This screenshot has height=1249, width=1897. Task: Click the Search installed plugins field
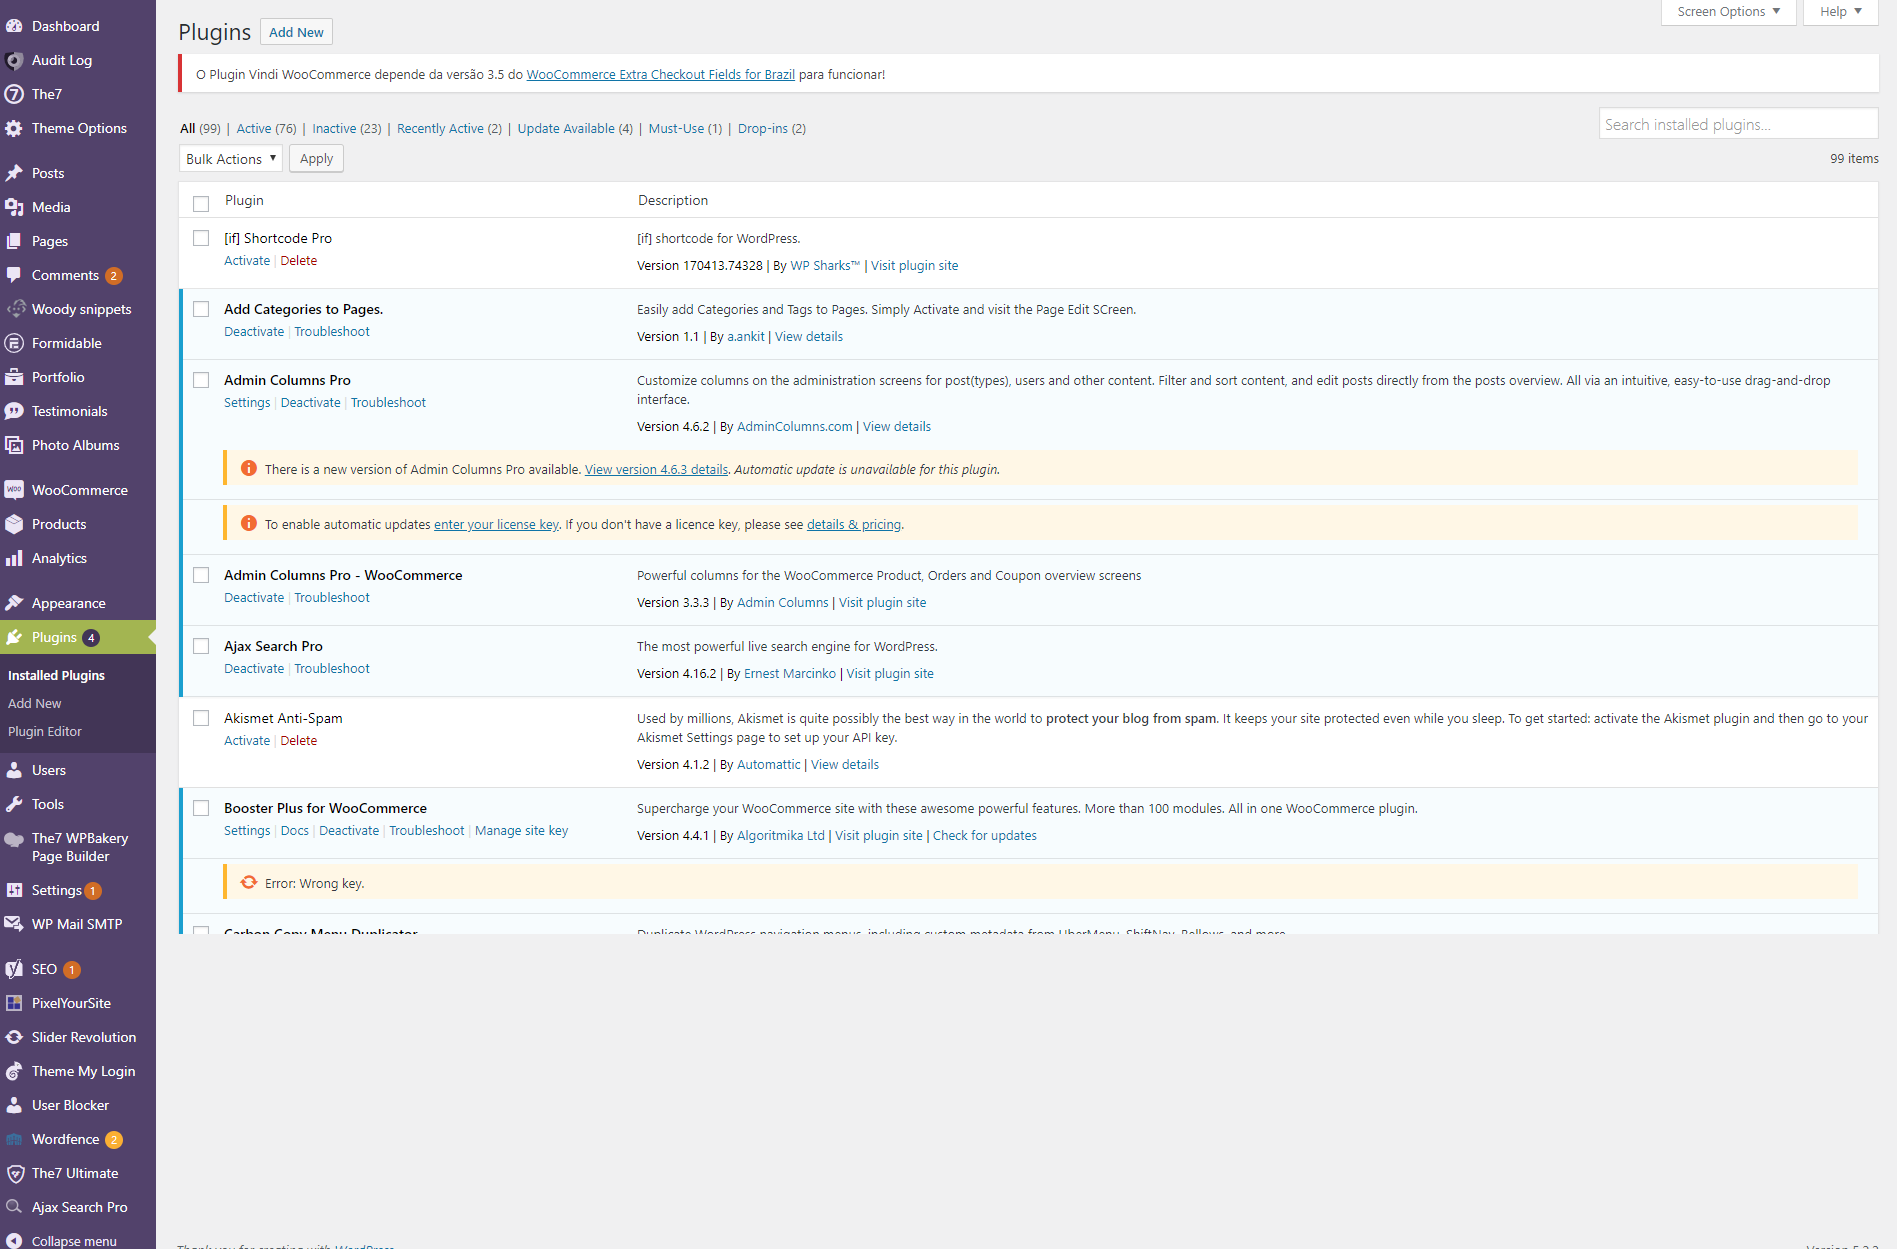tap(1738, 124)
